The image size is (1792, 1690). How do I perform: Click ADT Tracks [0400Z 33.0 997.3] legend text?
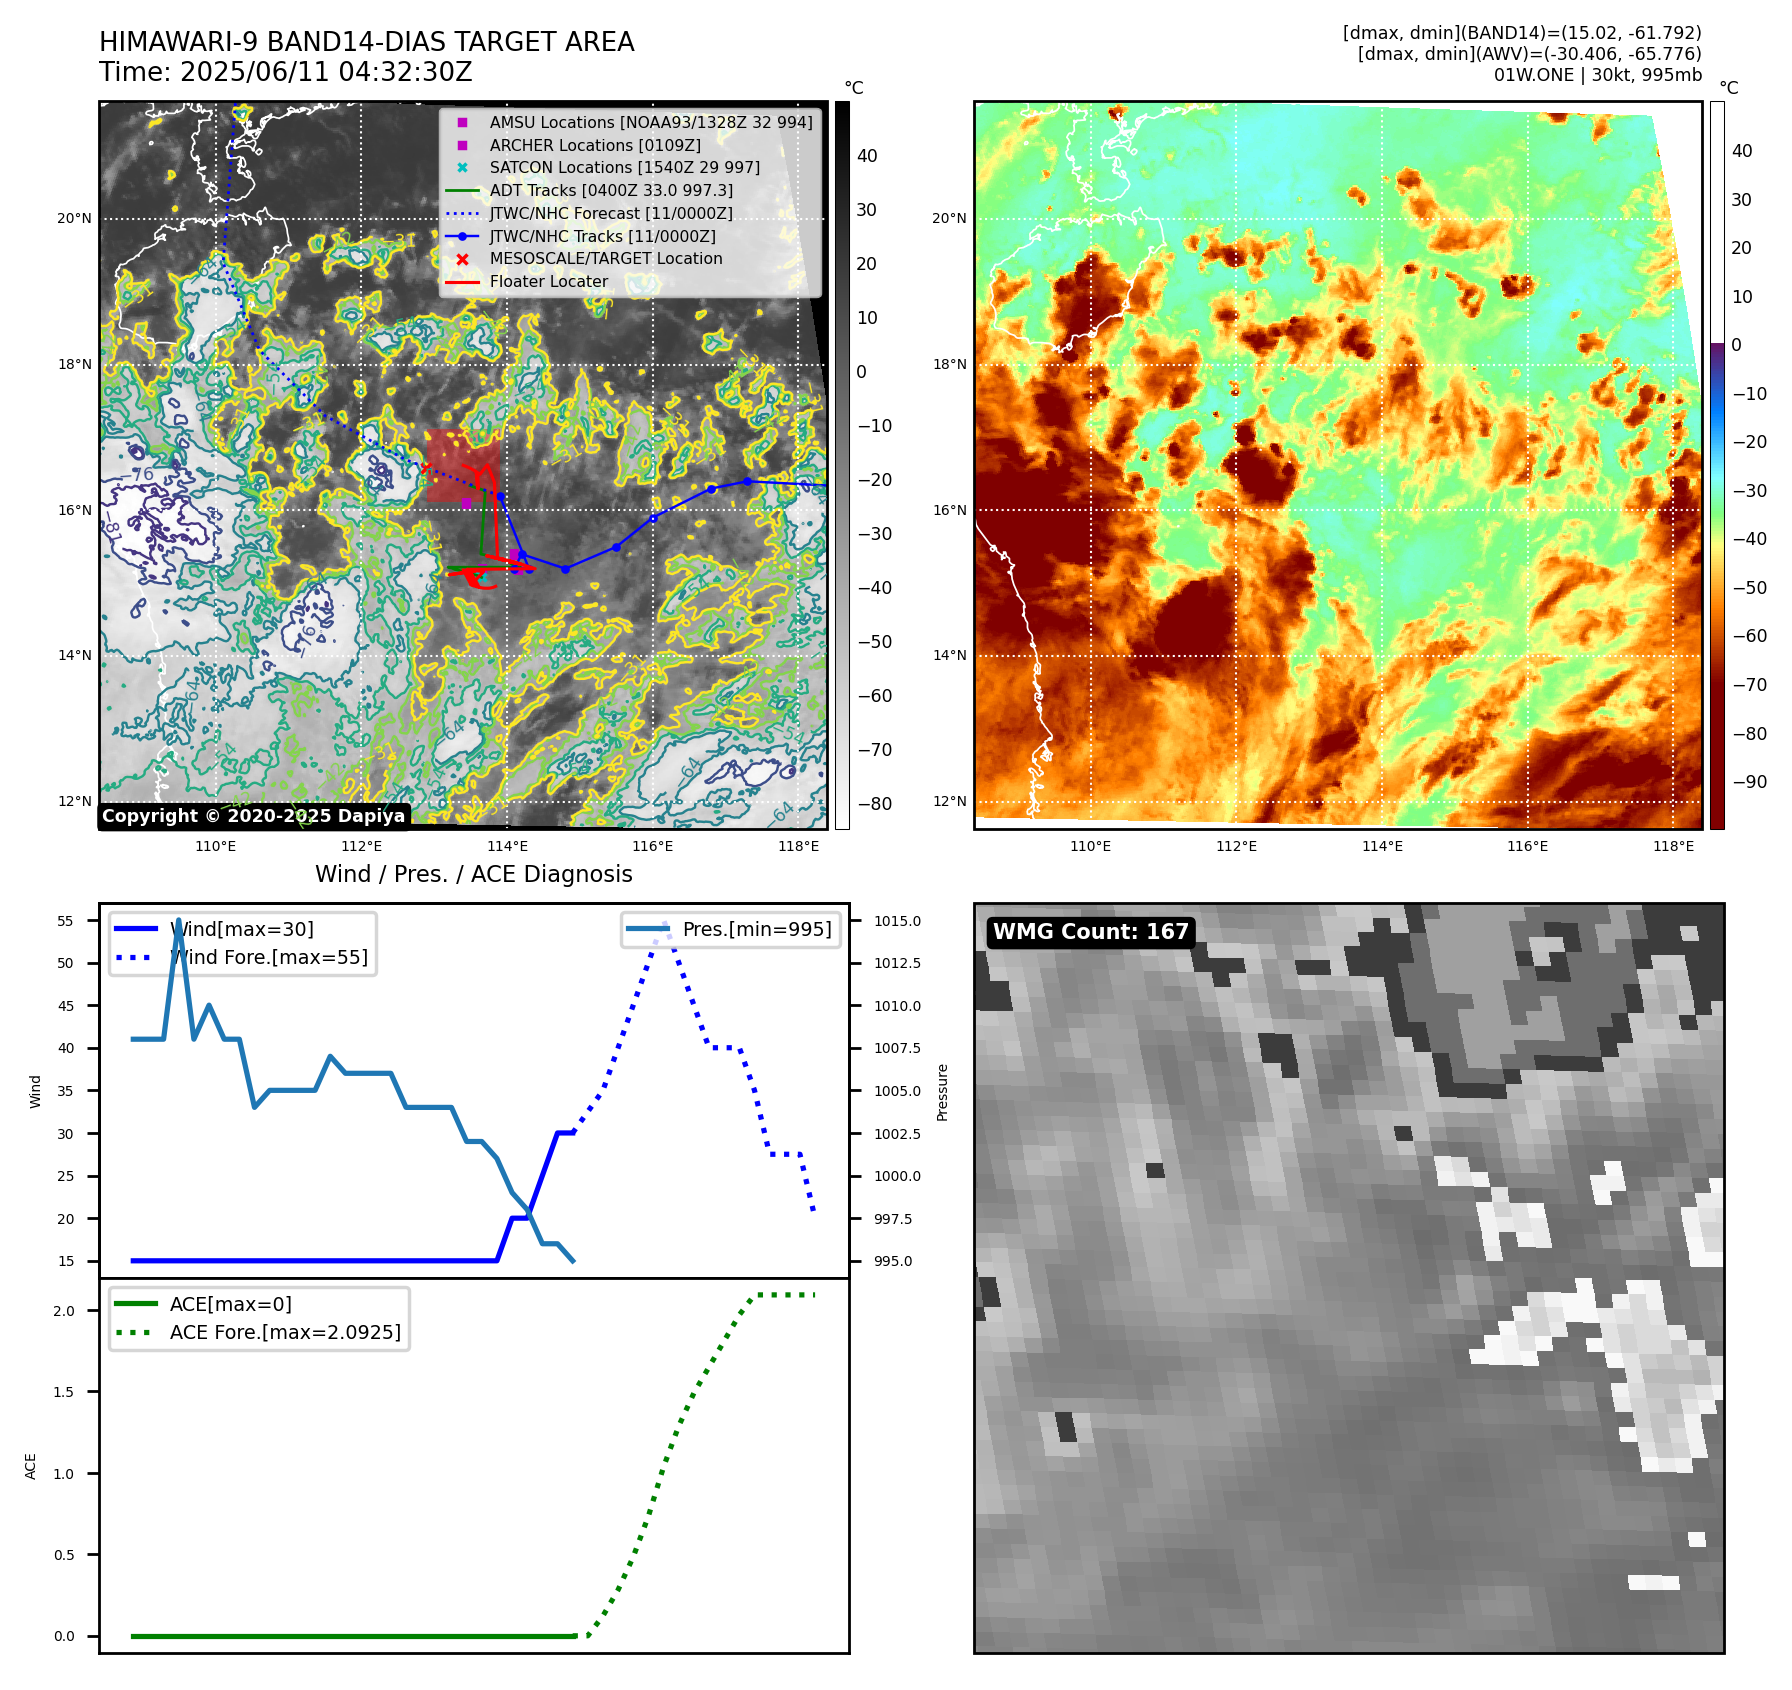(x=611, y=191)
